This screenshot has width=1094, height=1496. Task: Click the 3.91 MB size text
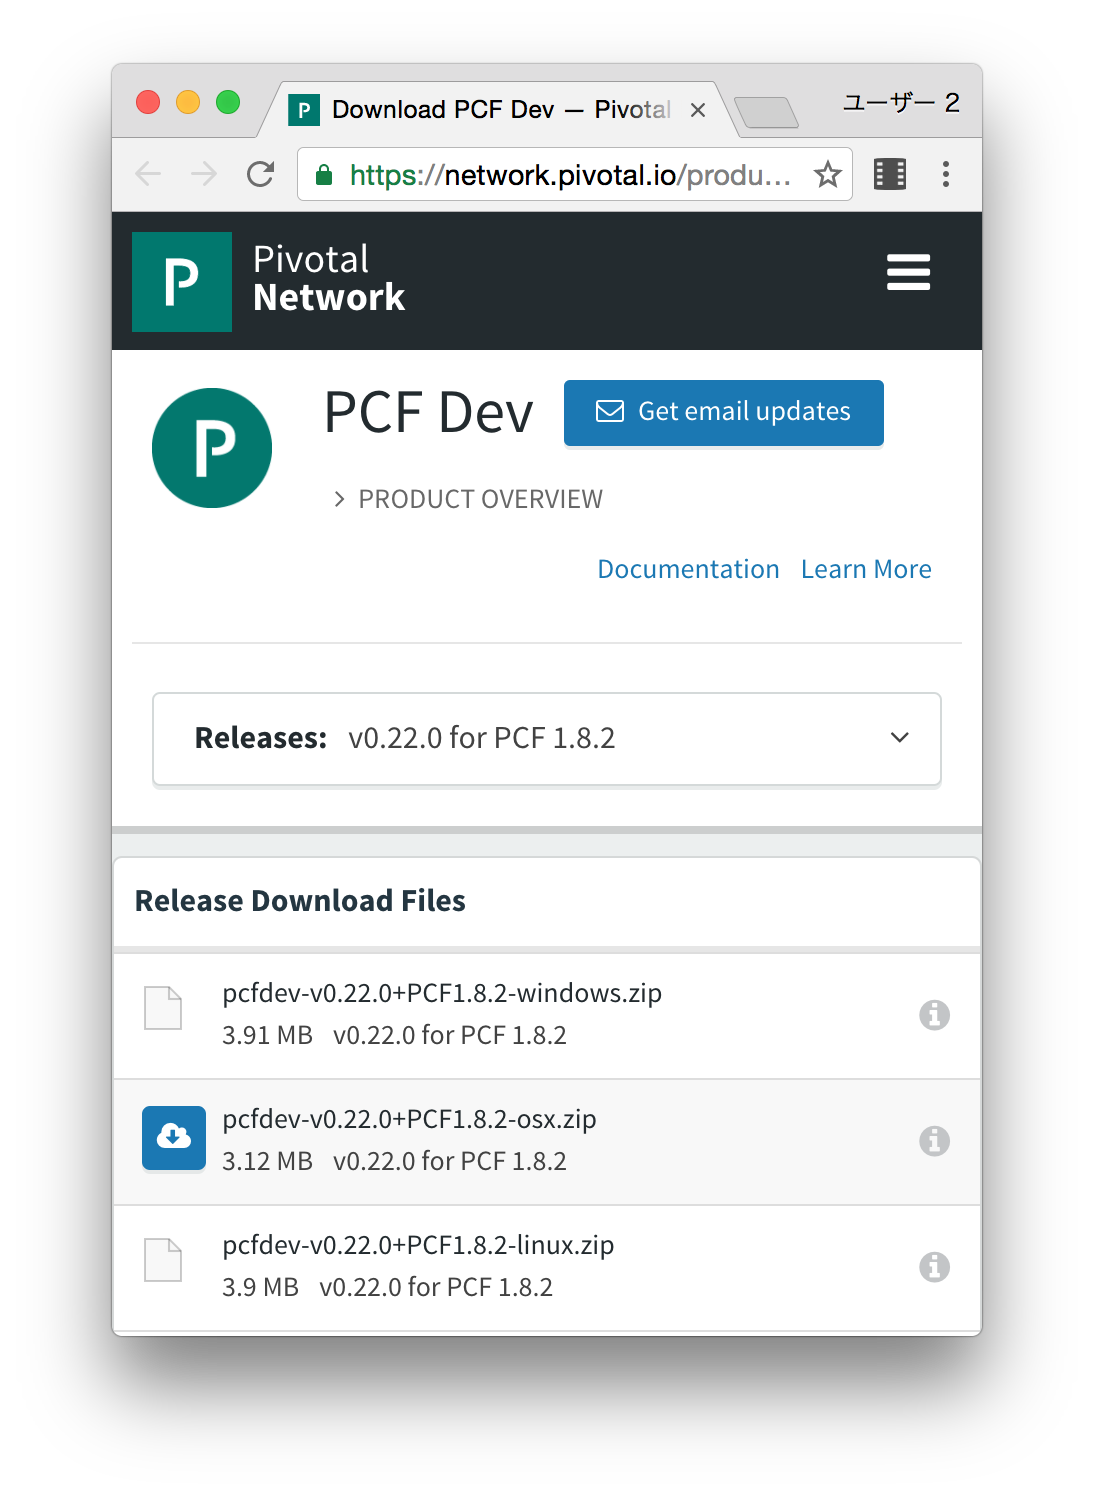(267, 1035)
